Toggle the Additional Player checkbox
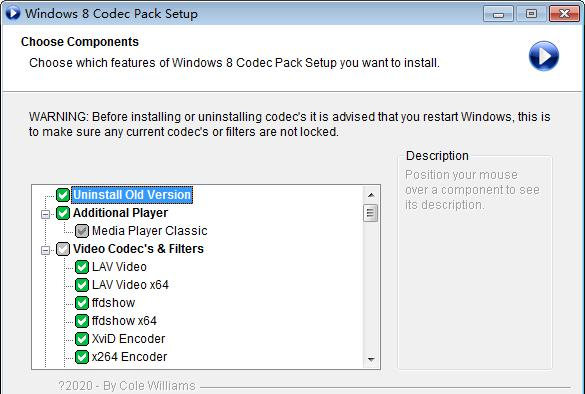 [63, 213]
